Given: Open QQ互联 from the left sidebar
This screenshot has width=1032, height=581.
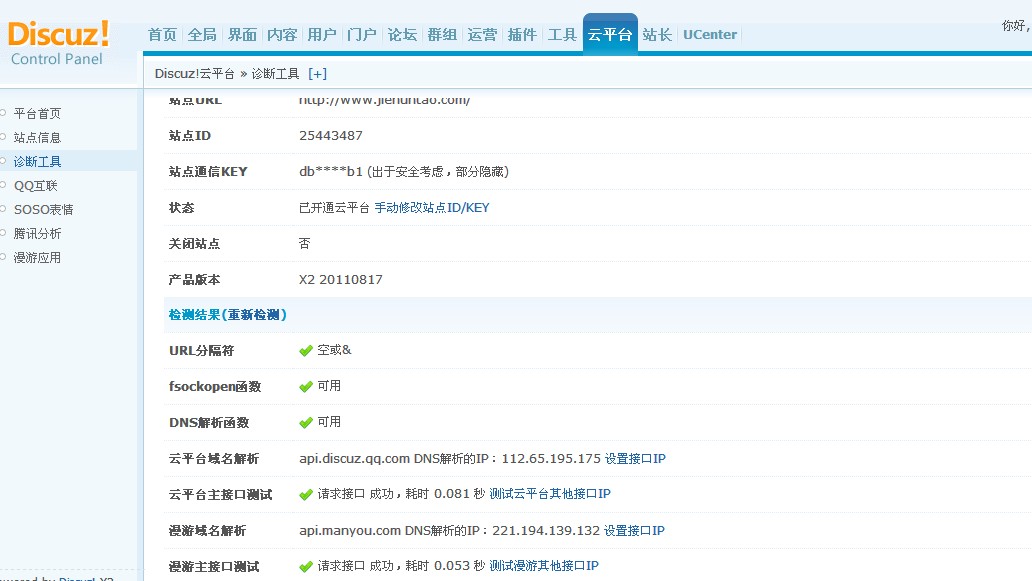Looking at the screenshot, I should click(x=36, y=186).
